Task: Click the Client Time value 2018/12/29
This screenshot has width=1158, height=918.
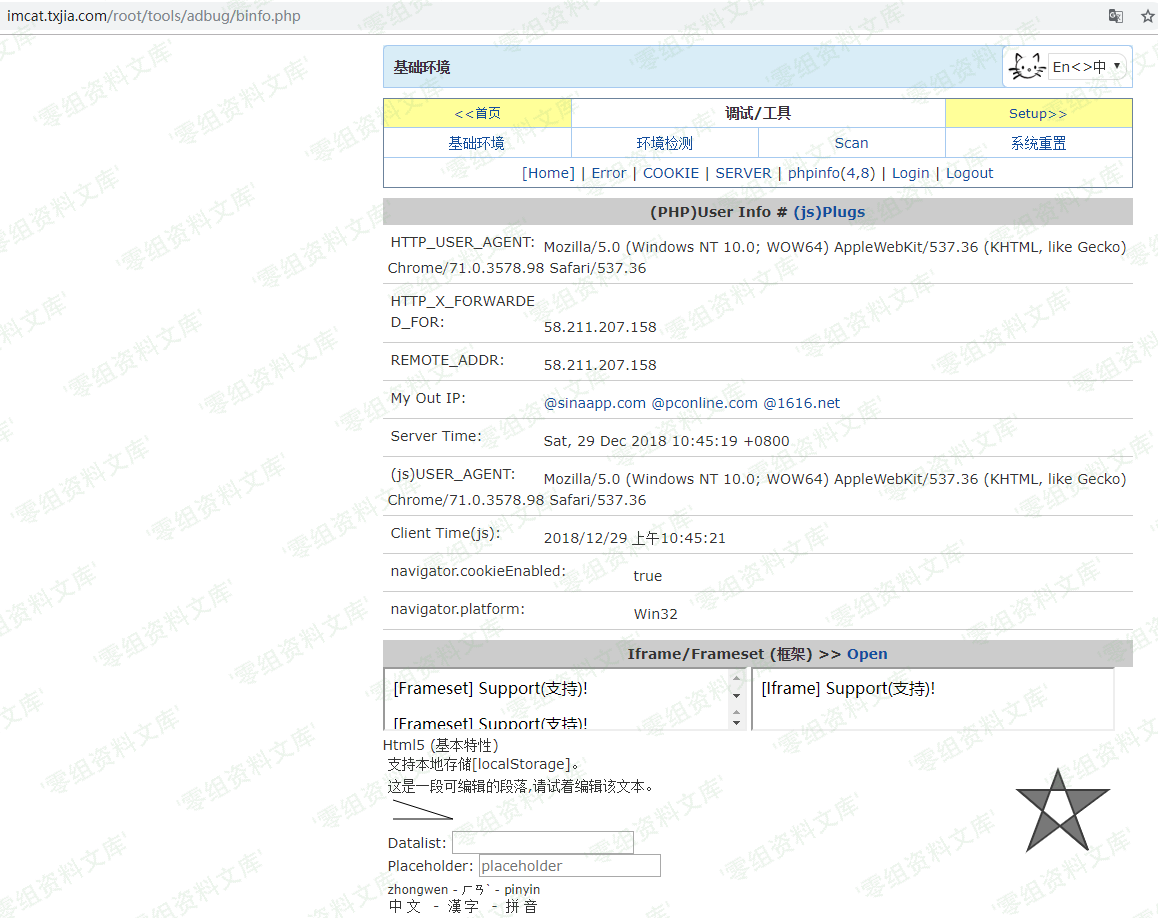Action: click(634, 538)
